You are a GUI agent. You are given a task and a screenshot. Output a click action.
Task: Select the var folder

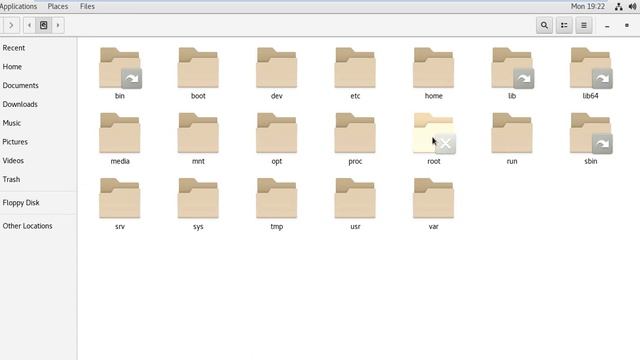tap(433, 198)
